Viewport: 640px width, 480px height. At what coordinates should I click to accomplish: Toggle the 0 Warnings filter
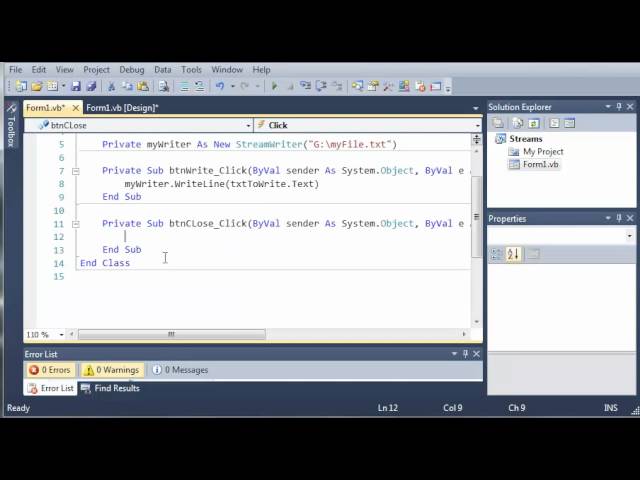point(111,370)
